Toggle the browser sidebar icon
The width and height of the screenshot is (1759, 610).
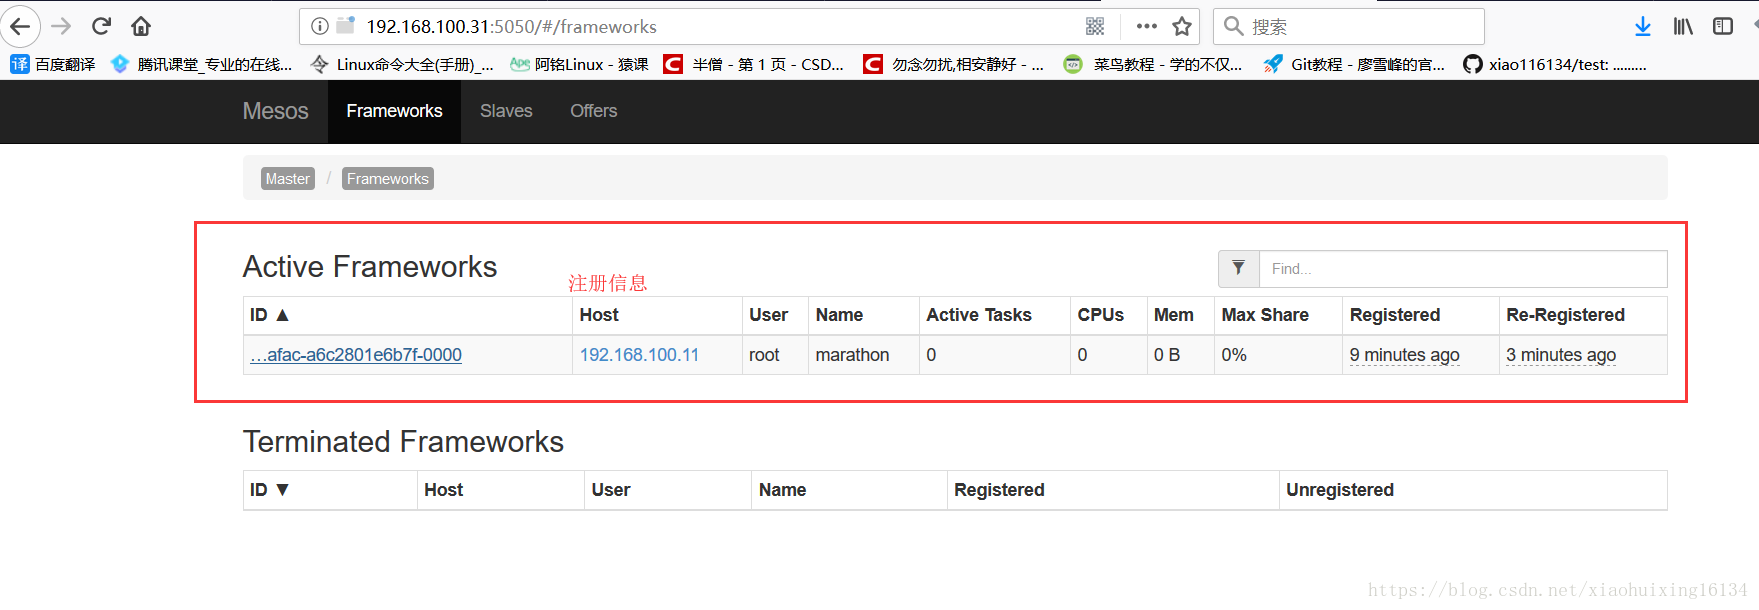(1723, 26)
